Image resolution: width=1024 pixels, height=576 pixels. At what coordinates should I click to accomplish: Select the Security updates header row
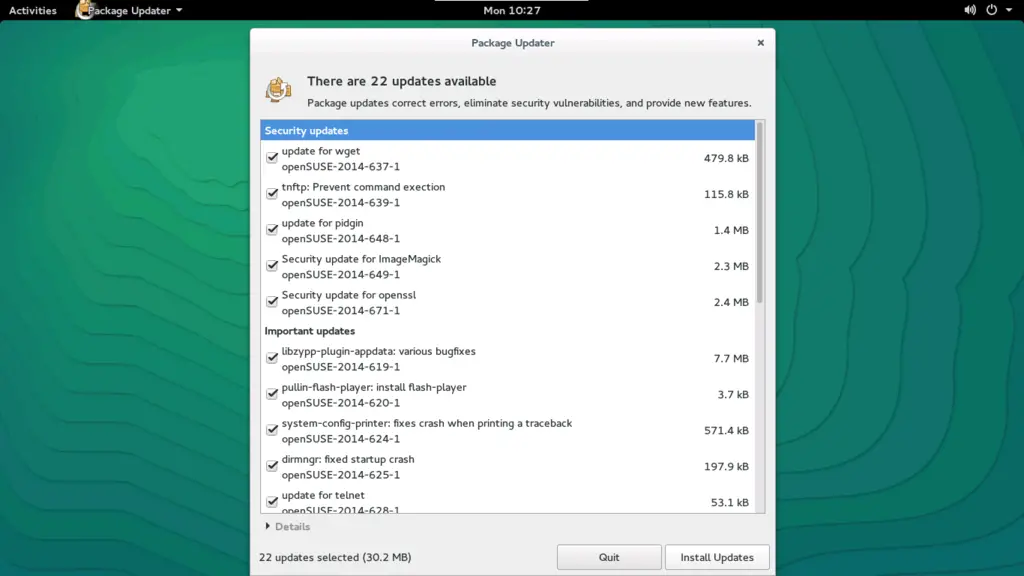point(507,131)
